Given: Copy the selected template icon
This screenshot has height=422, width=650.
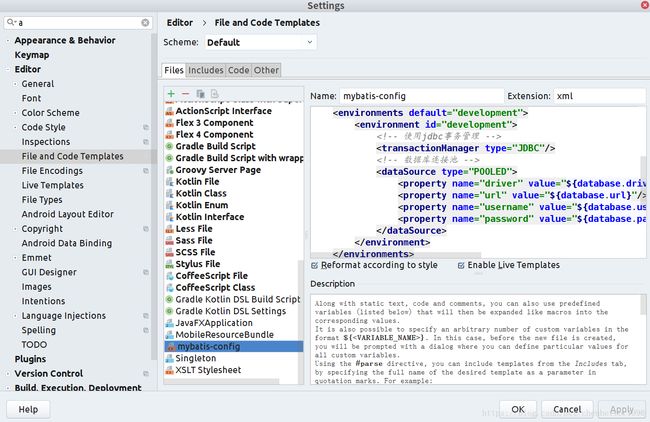Looking at the screenshot, I should point(201,94).
